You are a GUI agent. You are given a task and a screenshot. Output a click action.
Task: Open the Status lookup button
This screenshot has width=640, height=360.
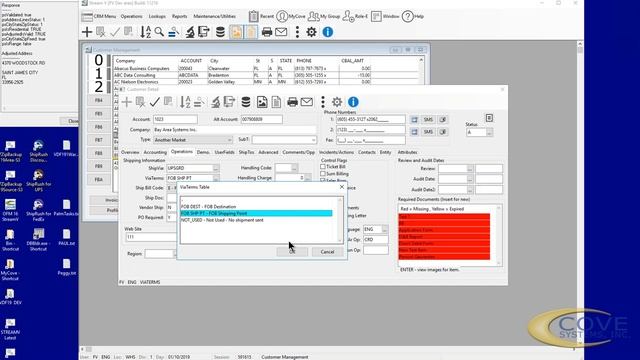click(489, 132)
